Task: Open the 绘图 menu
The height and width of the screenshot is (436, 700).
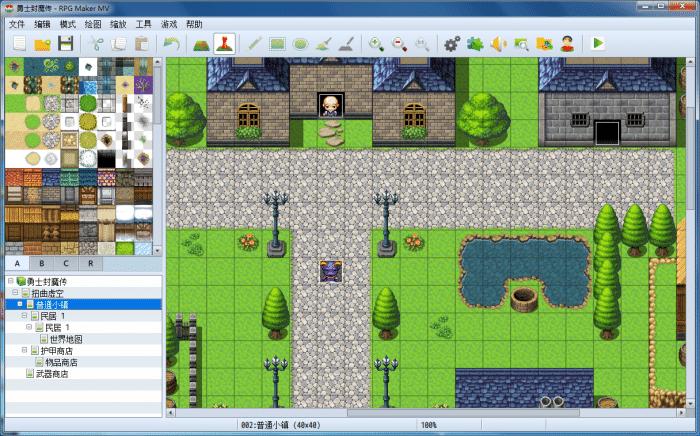Action: pos(93,24)
